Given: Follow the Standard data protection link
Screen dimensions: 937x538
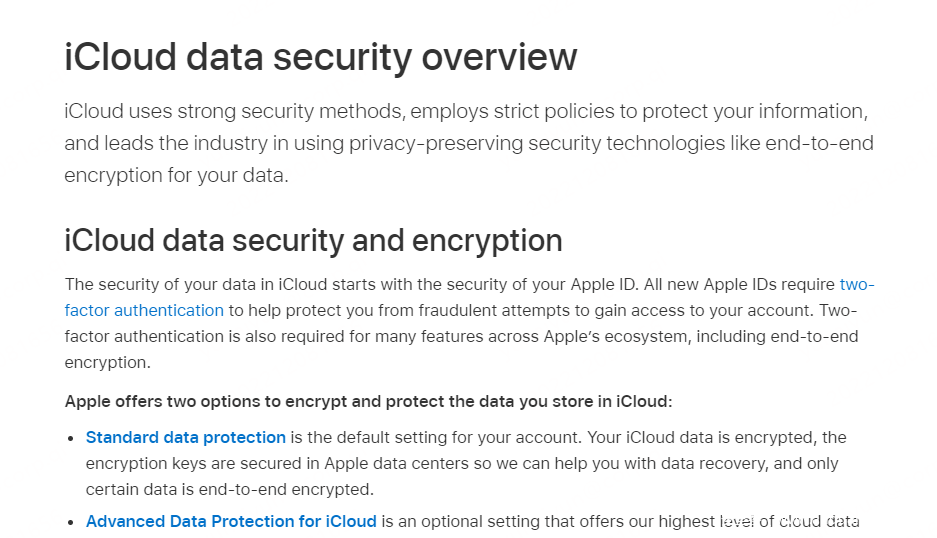Looking at the screenshot, I should 186,438.
